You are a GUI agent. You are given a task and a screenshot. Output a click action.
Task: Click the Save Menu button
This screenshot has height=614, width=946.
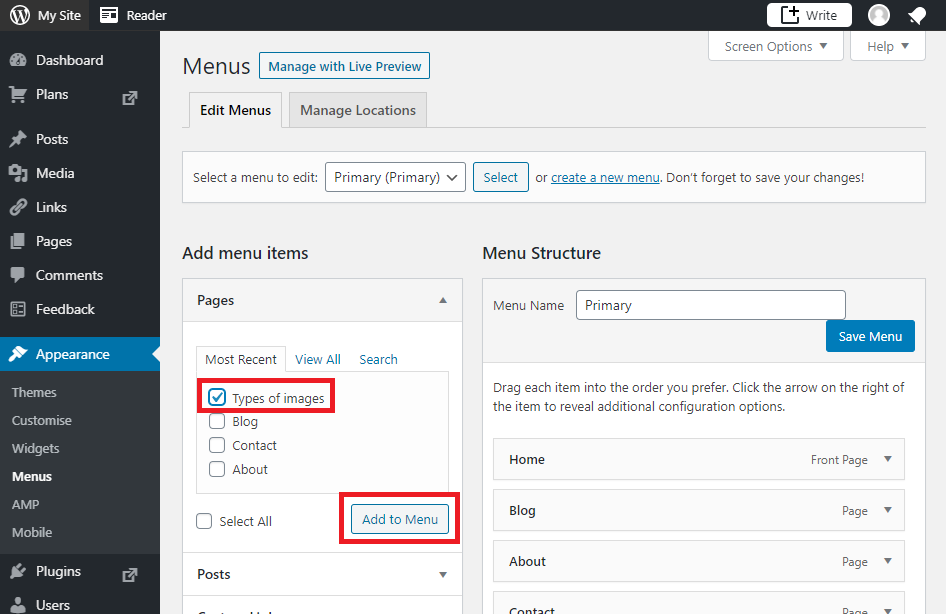(870, 336)
